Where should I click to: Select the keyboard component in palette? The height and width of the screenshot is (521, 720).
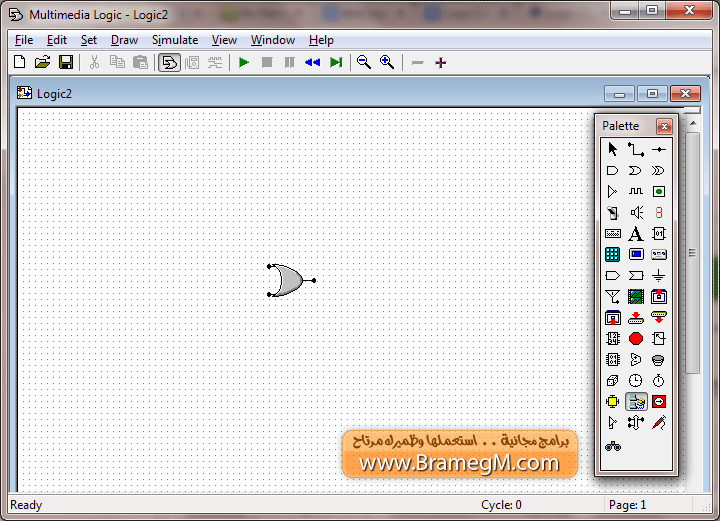point(613,234)
